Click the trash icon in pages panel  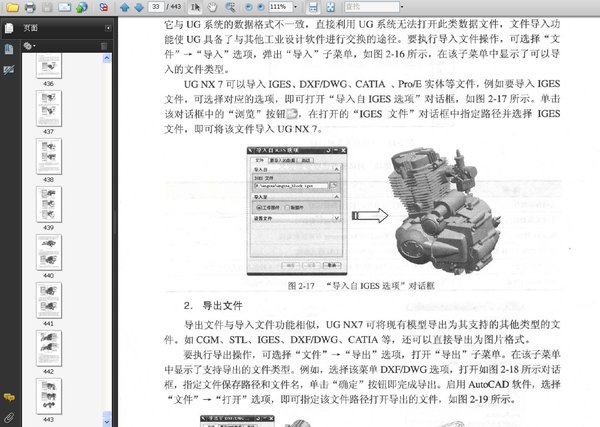pos(104,46)
